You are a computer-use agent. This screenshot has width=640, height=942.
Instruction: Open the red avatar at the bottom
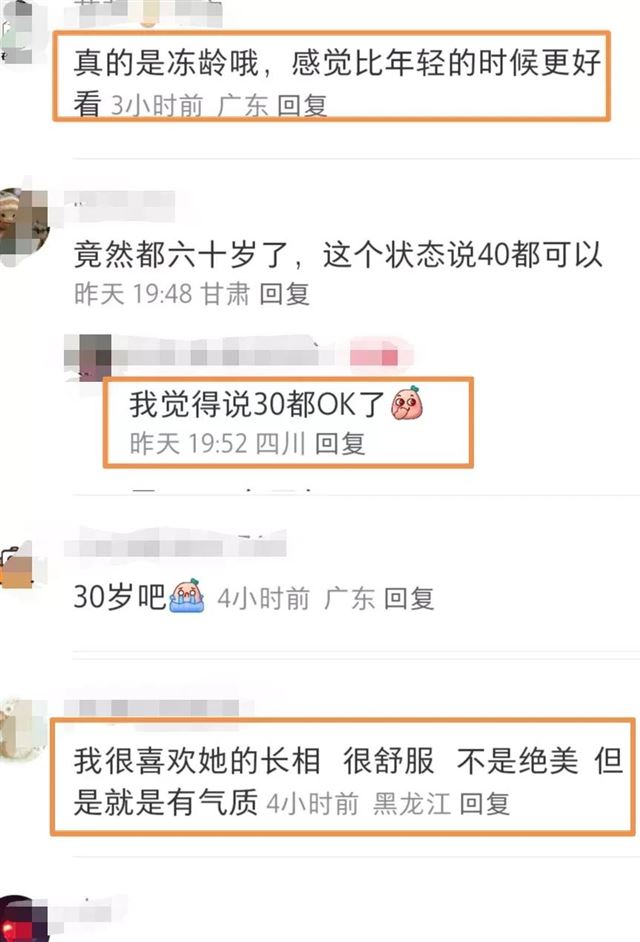[24, 919]
